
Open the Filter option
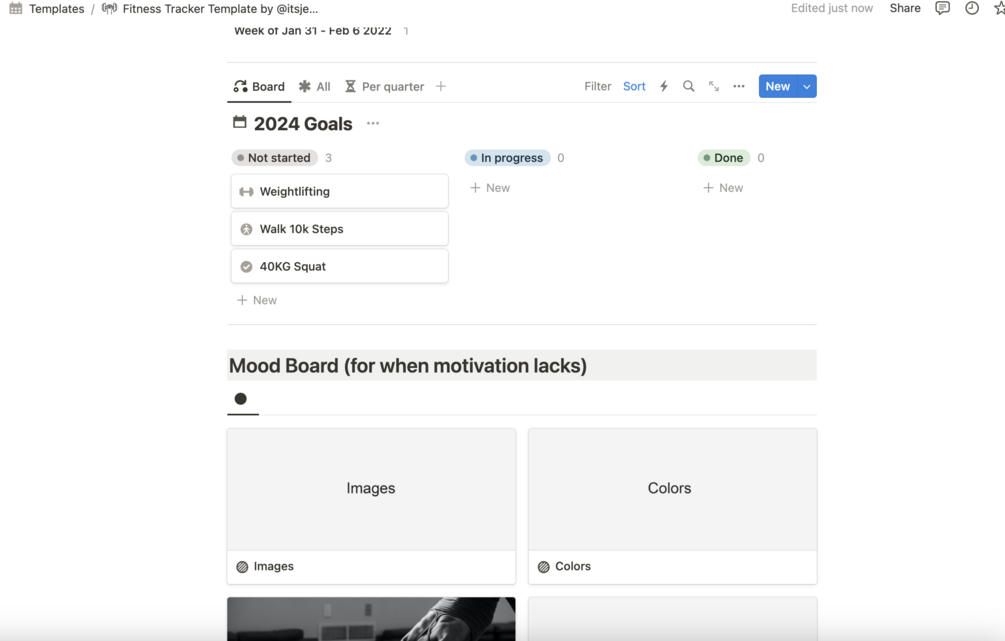(x=598, y=87)
